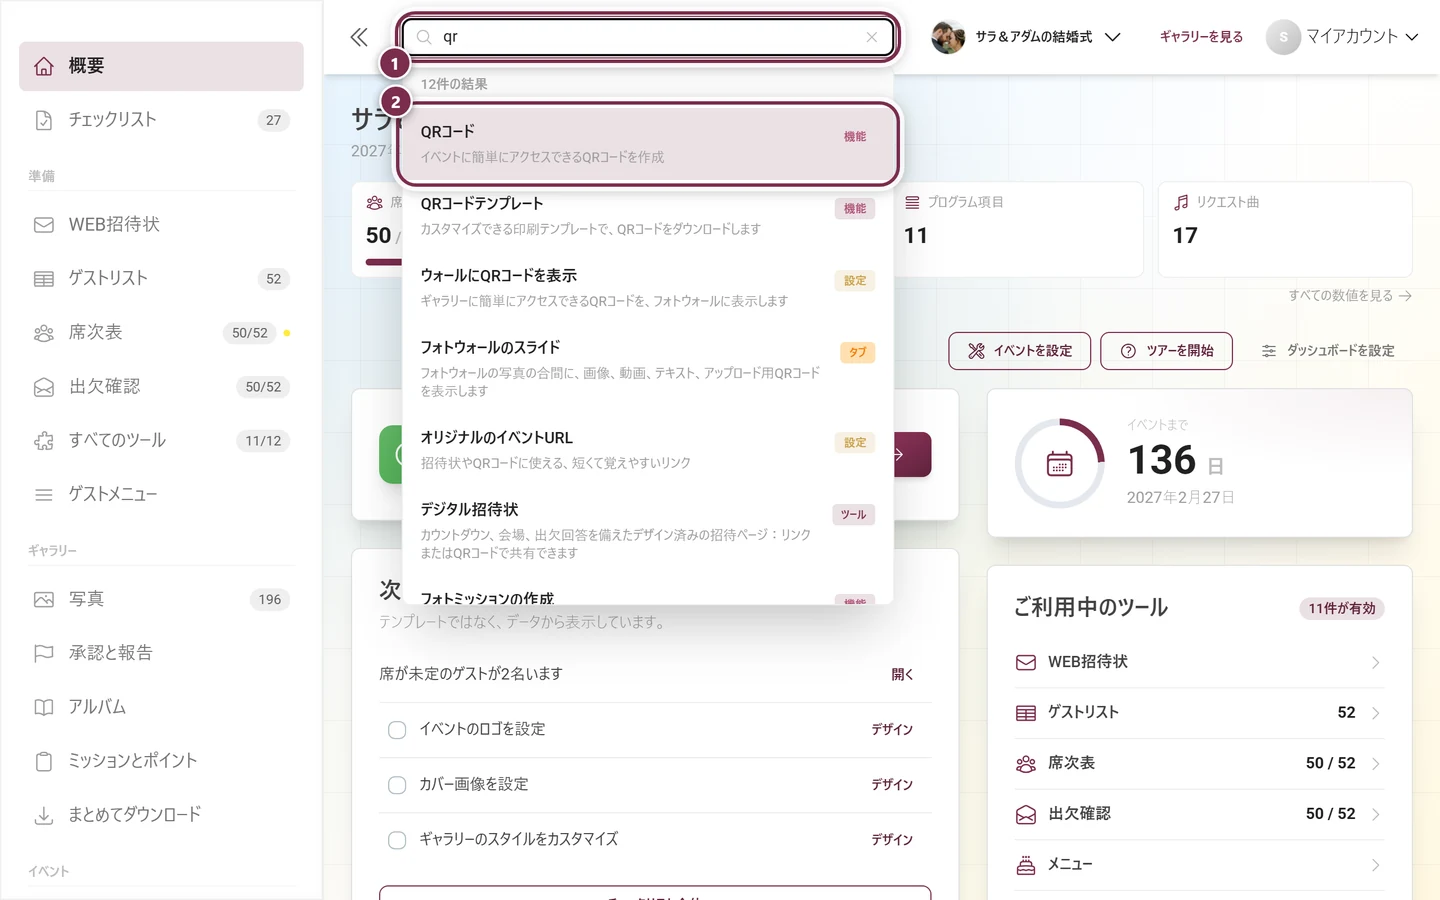Click the アルバム book icon
Screen dimensions: 1440x900
click(x=44, y=708)
